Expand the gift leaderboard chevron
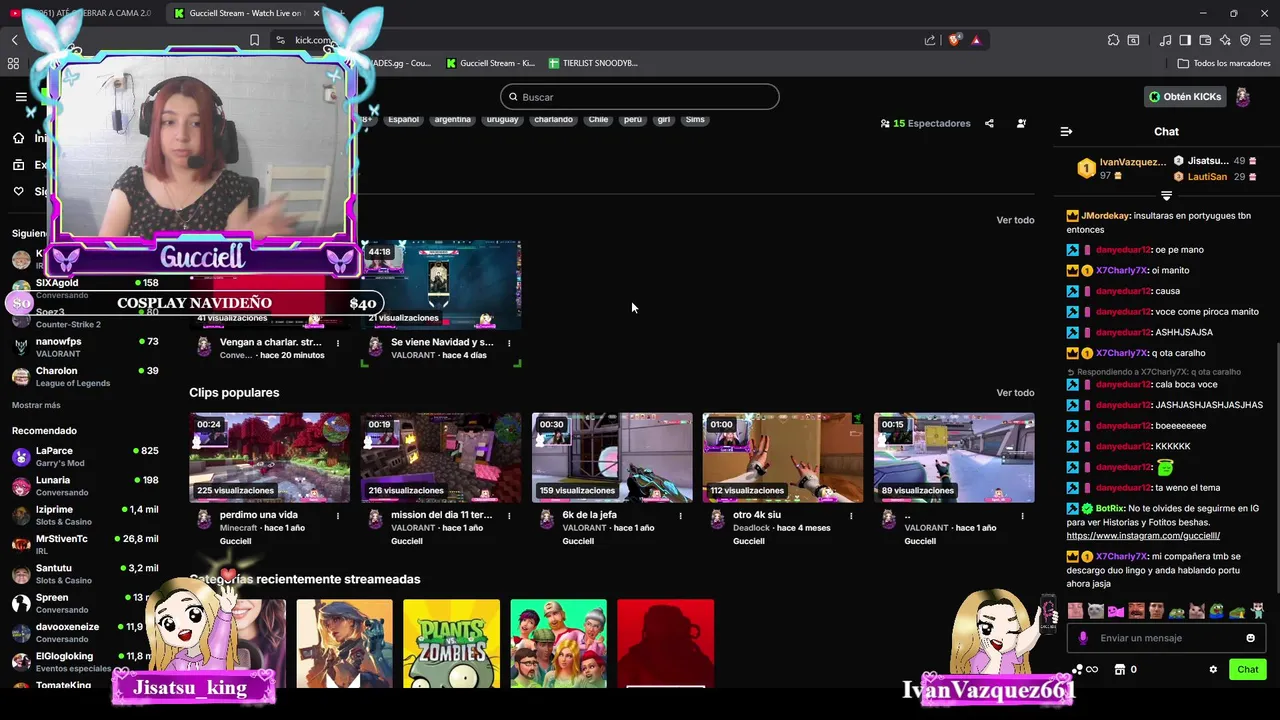Viewport: 1280px width, 720px height. coord(1166,195)
